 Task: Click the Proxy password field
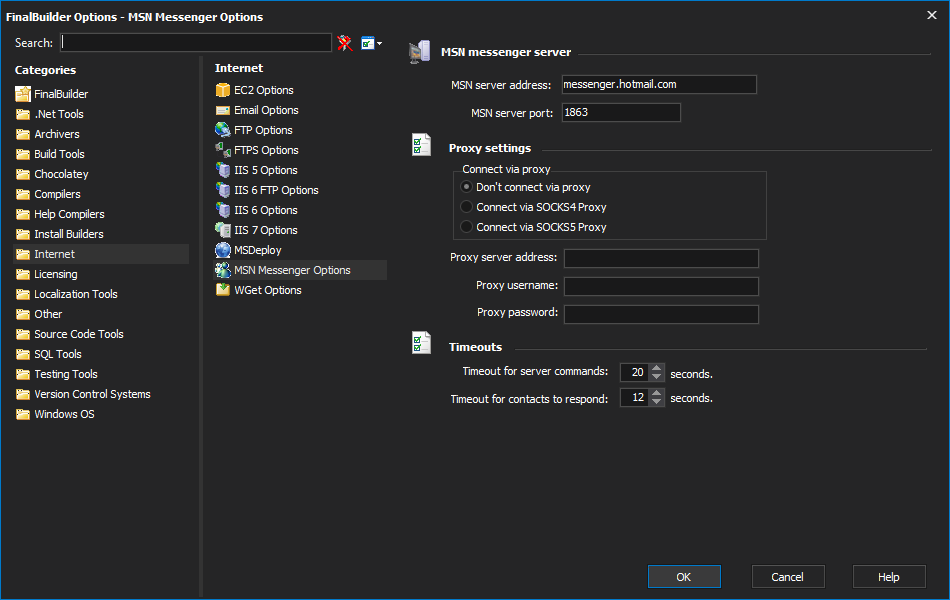[661, 314]
